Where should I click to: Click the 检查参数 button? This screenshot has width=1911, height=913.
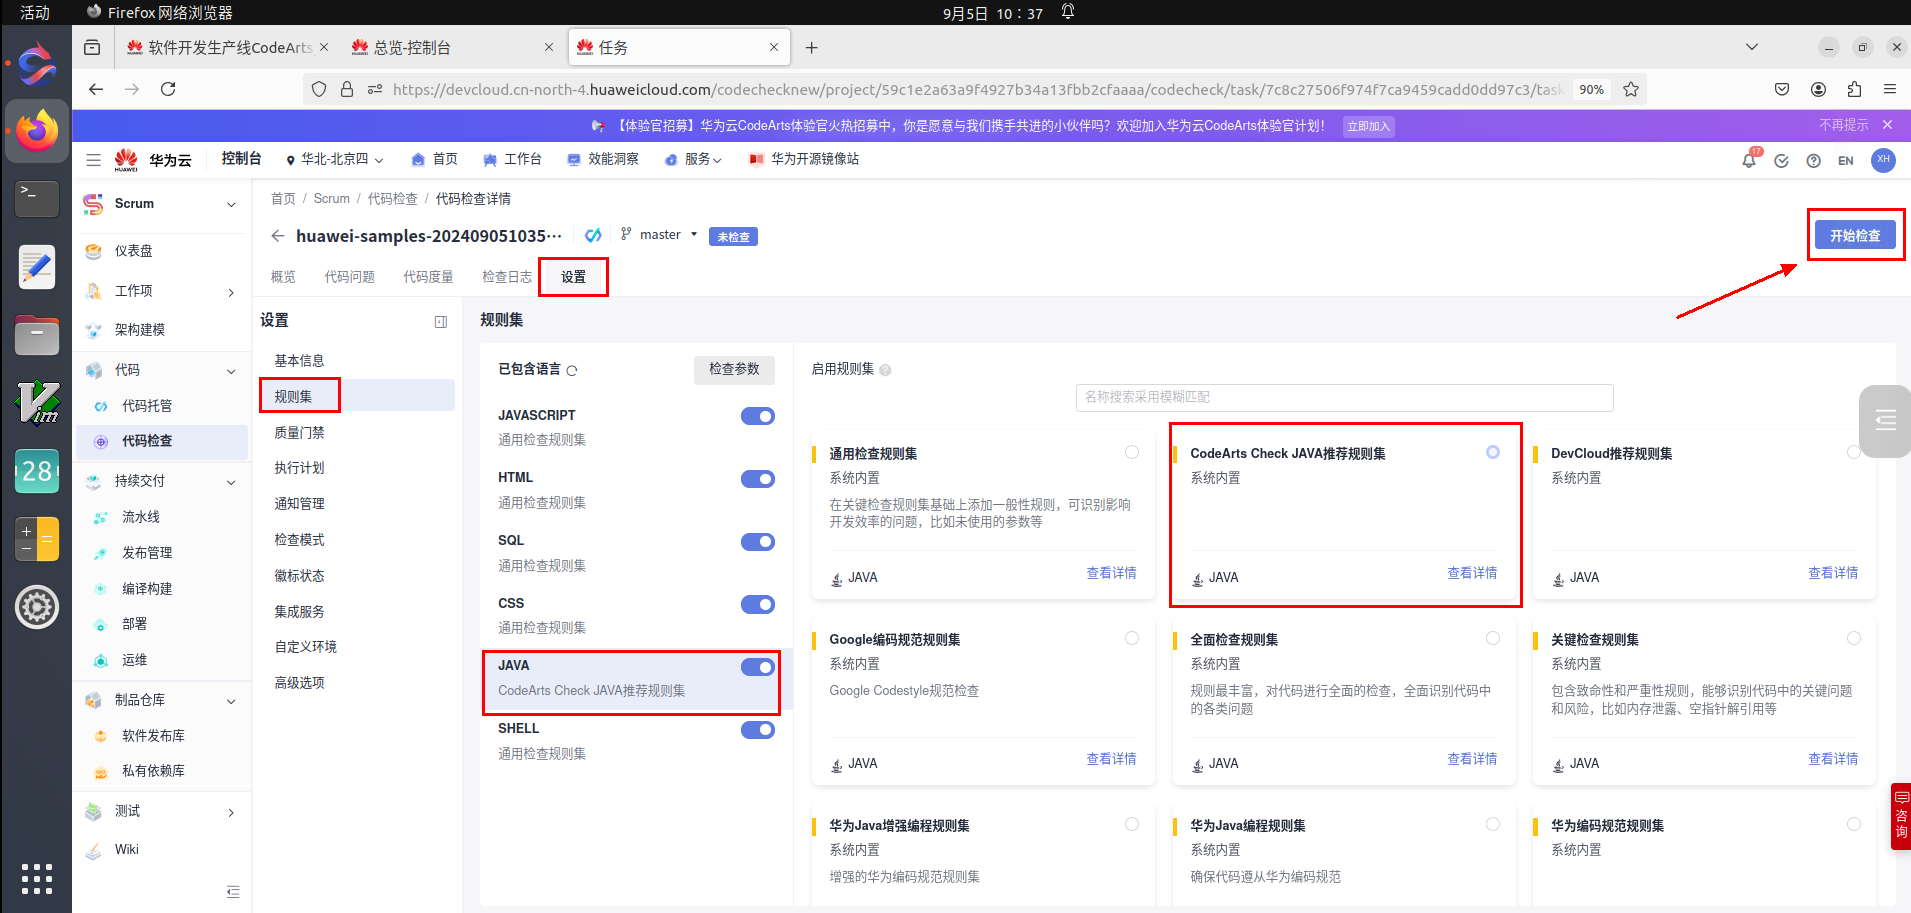[x=734, y=369]
